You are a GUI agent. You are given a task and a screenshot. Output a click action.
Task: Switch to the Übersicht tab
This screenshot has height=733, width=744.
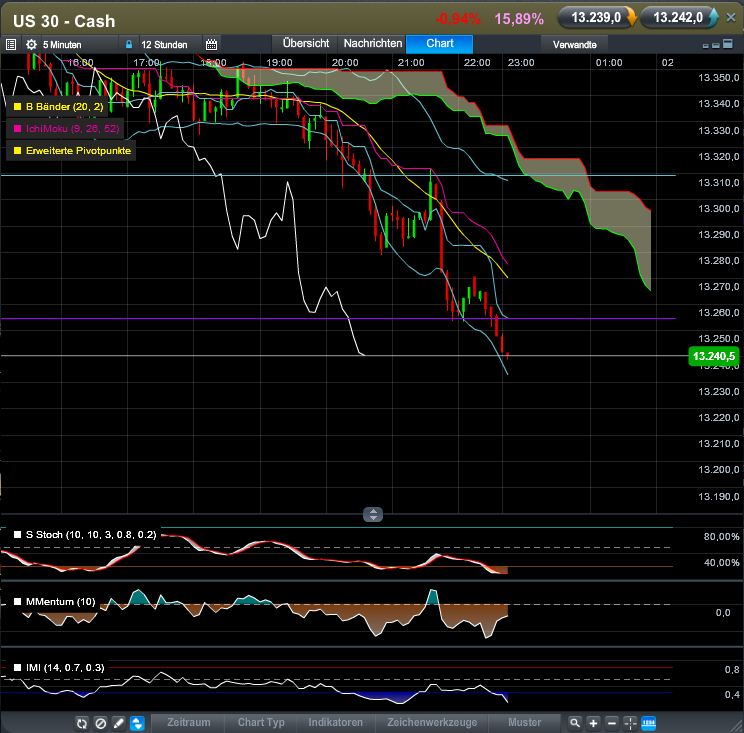click(x=306, y=43)
